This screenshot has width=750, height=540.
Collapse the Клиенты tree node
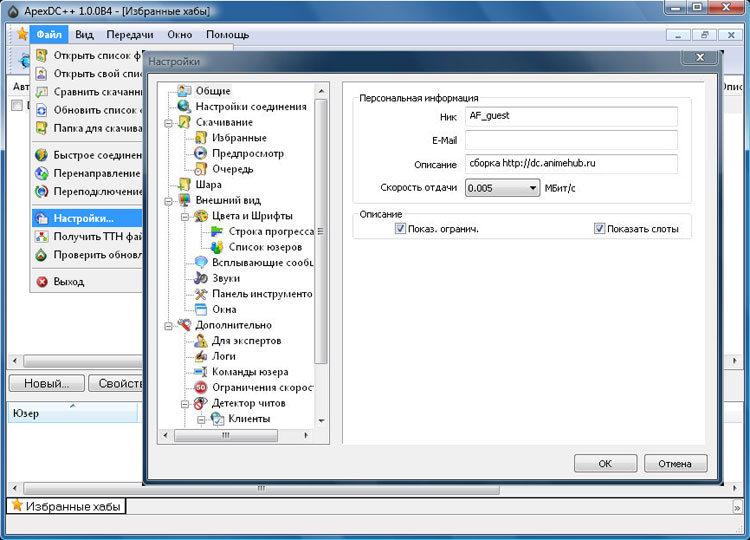point(201,420)
